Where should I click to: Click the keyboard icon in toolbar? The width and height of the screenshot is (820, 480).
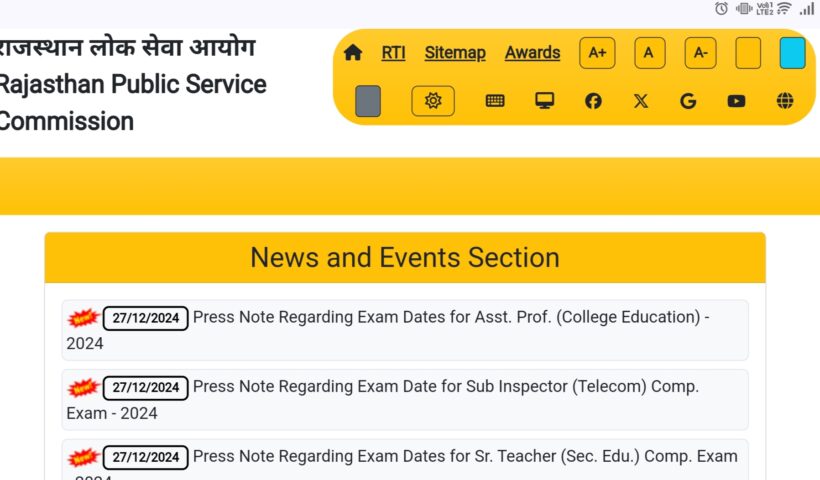point(495,101)
